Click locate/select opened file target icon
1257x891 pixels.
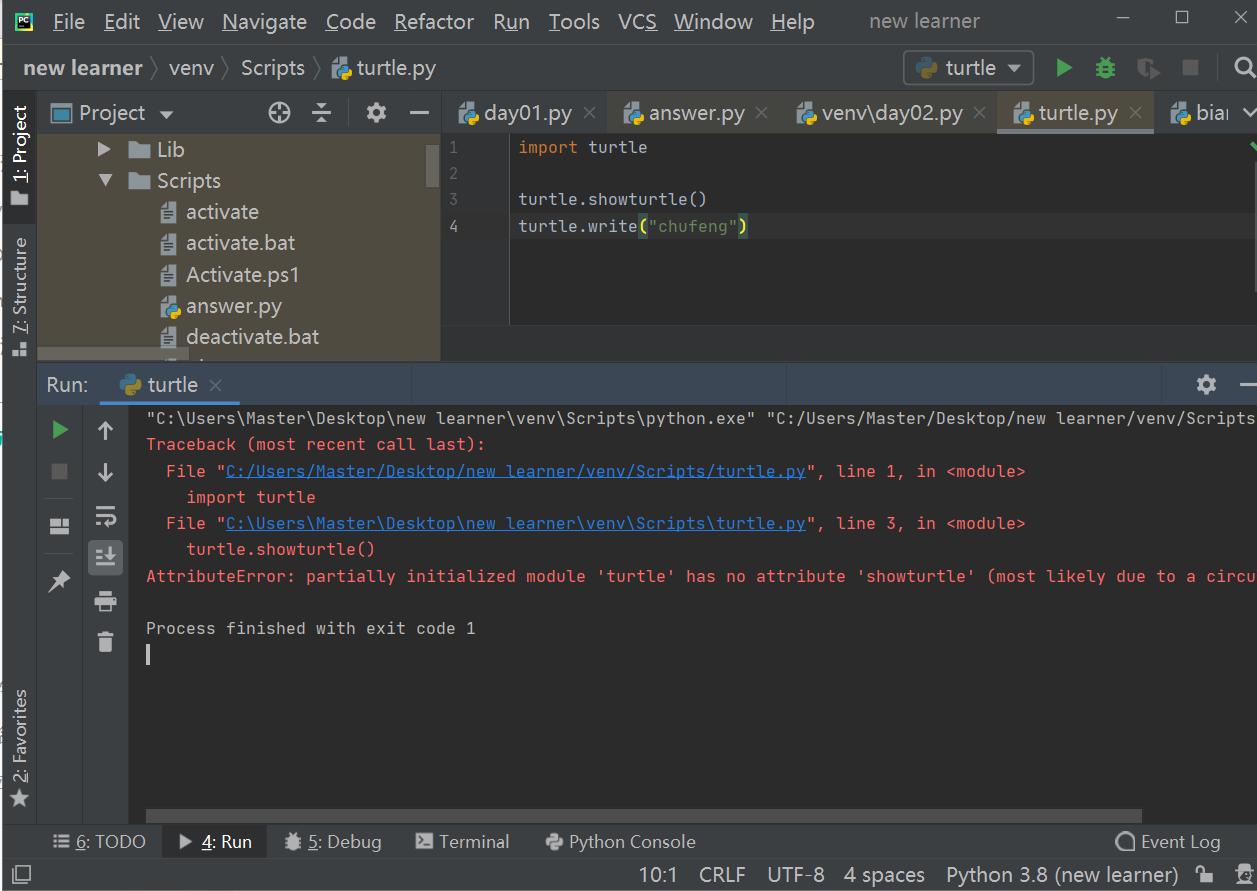(x=280, y=113)
